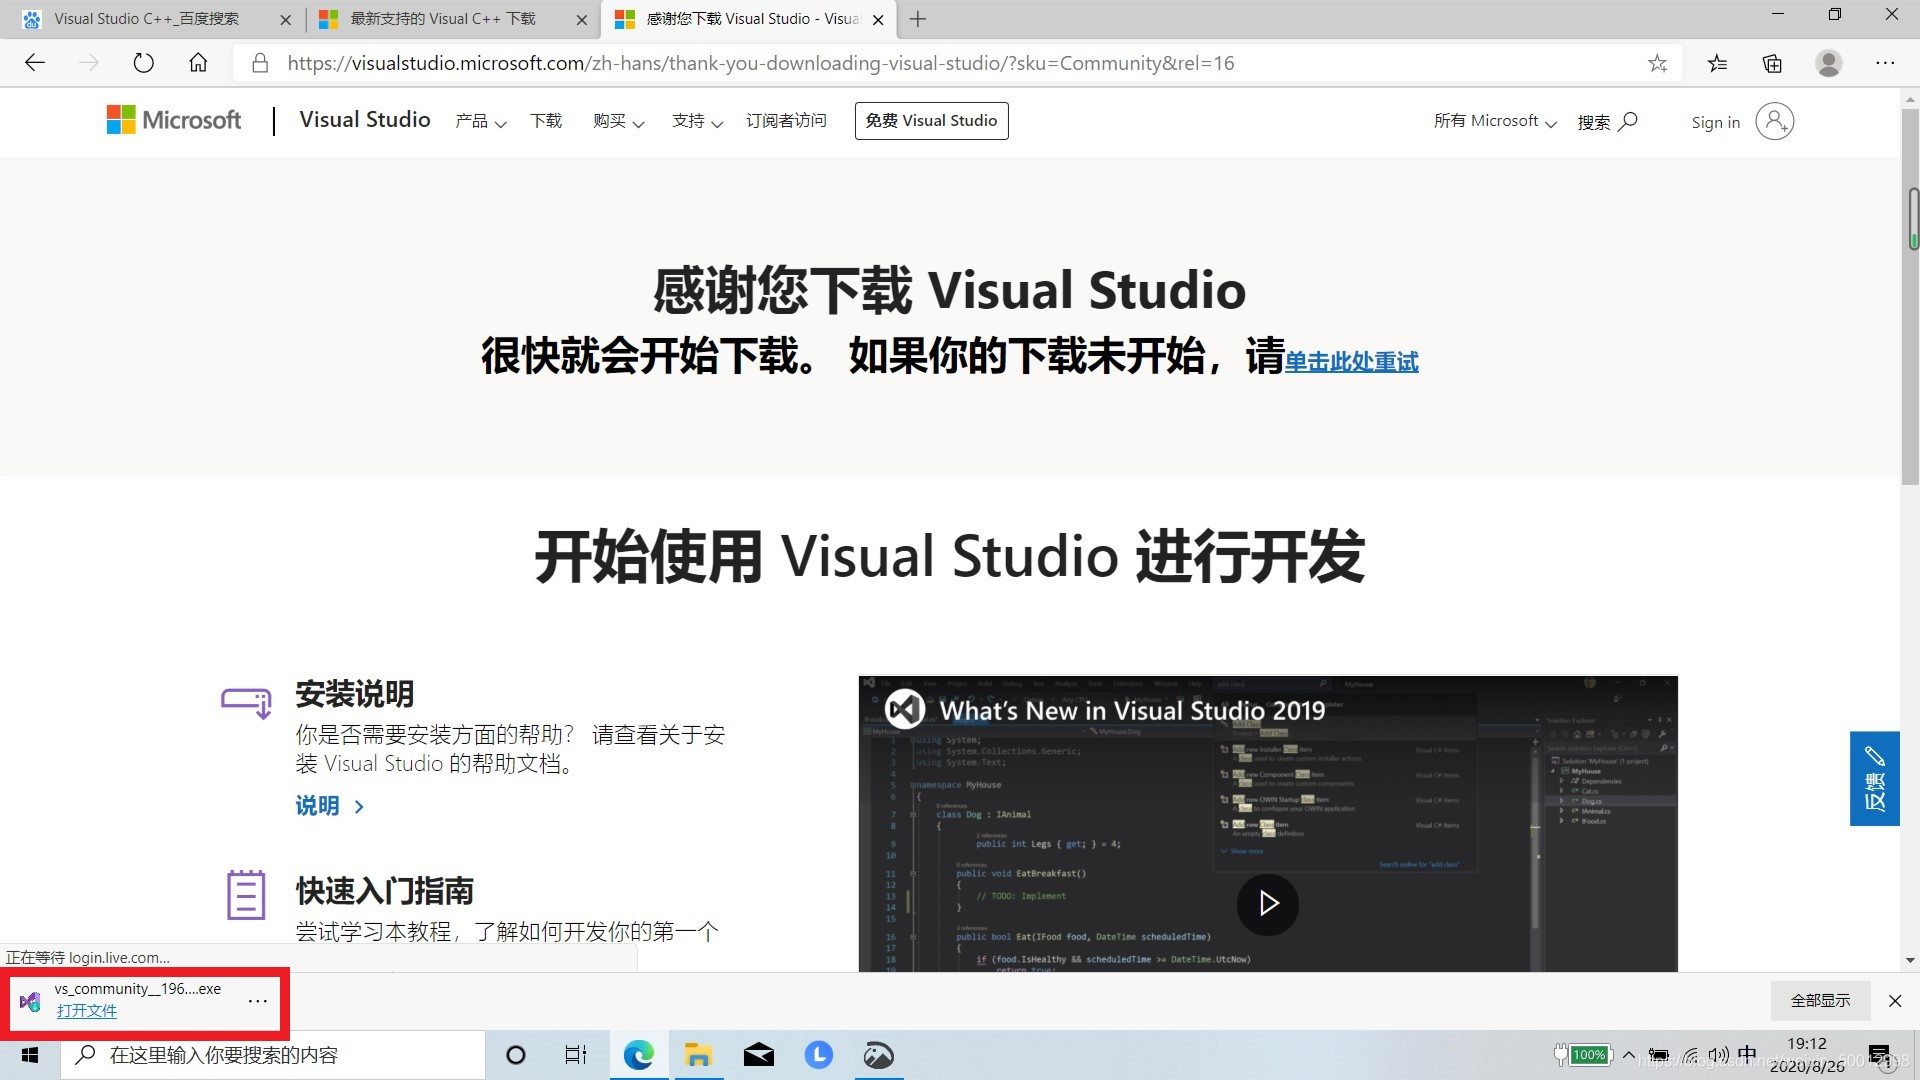1920x1080 pixels.
Task: Click the scrollbar down arrow
Action: 1910,960
